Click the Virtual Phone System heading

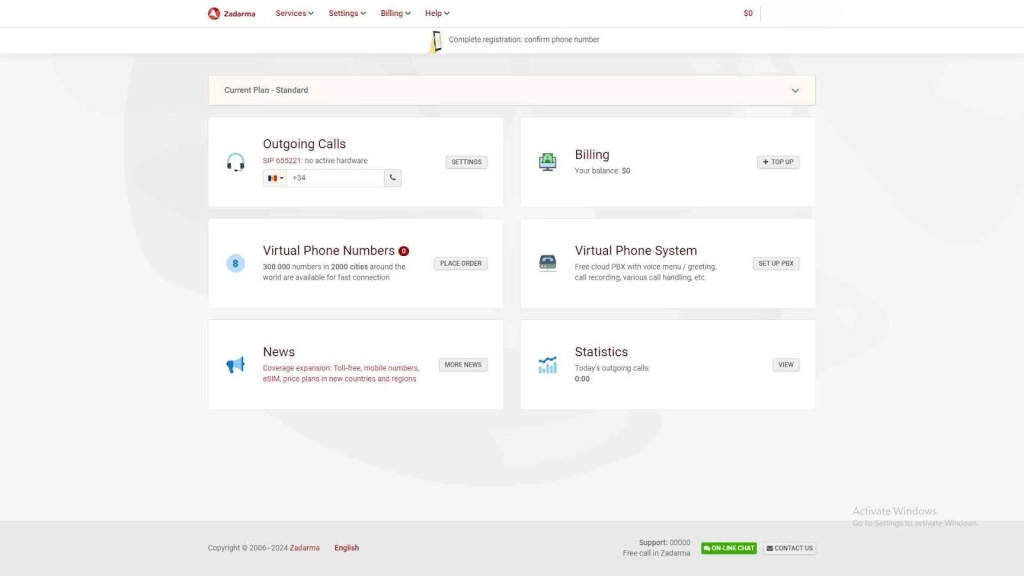[x=635, y=251]
